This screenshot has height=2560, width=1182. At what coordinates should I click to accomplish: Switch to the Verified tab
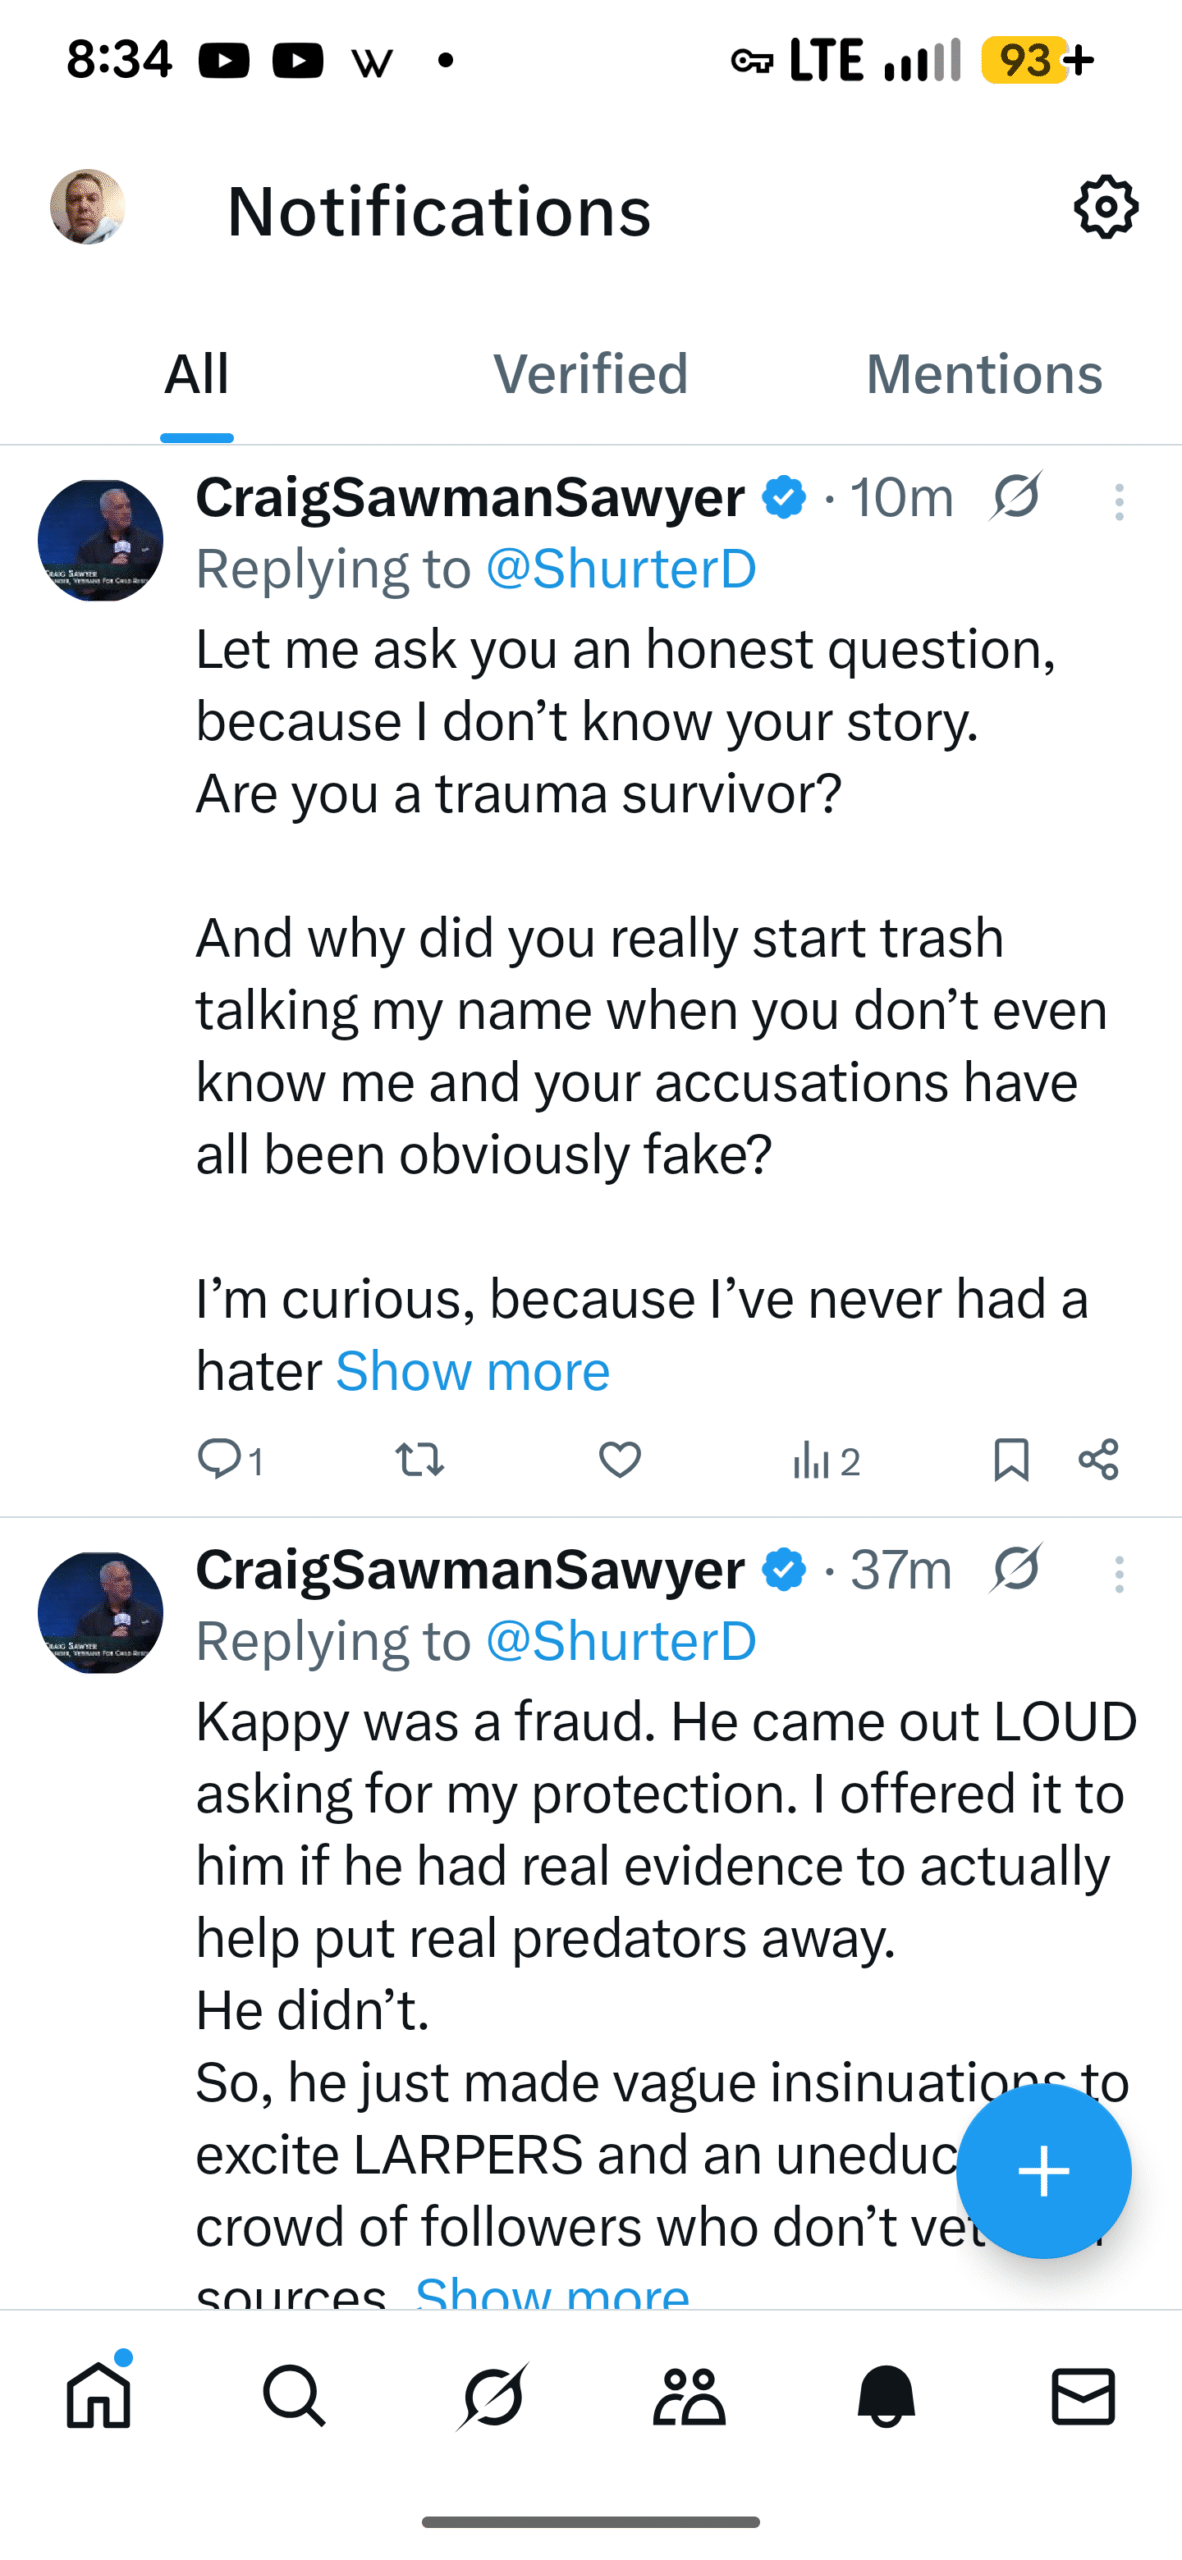(590, 374)
